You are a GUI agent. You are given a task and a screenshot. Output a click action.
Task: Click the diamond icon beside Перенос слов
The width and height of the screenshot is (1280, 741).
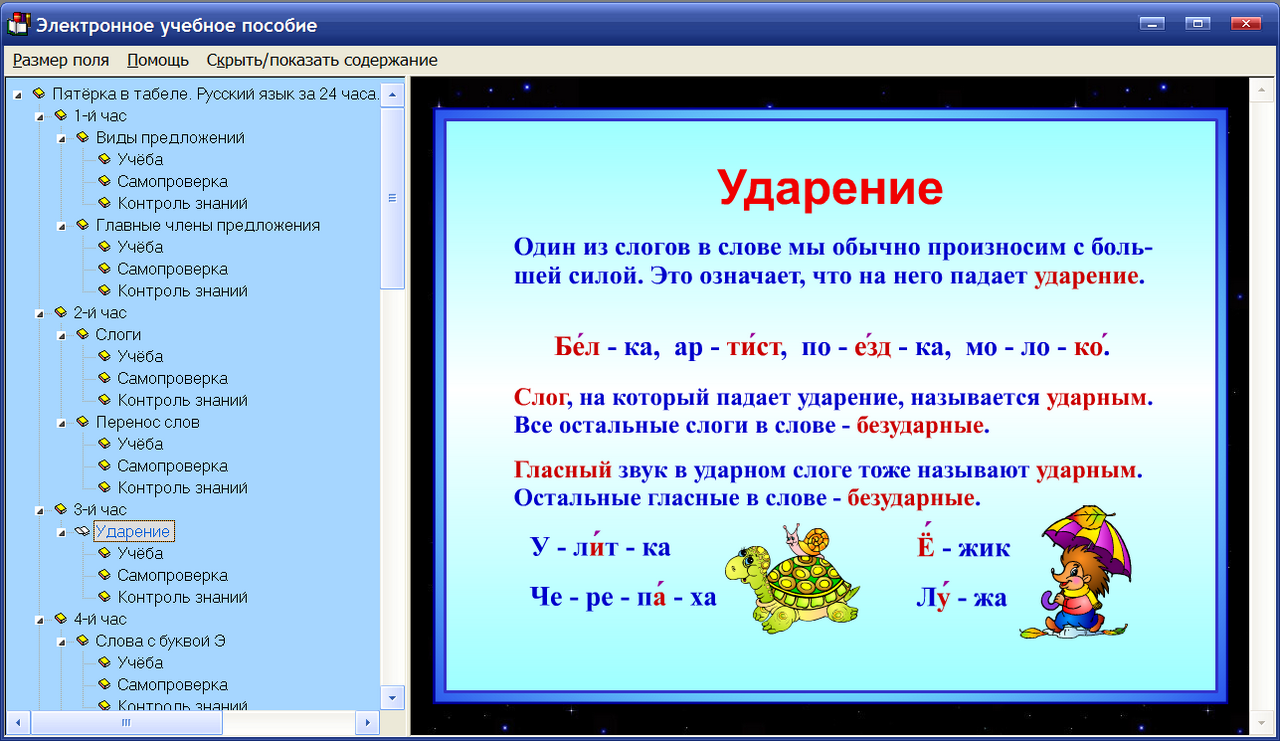click(x=82, y=422)
